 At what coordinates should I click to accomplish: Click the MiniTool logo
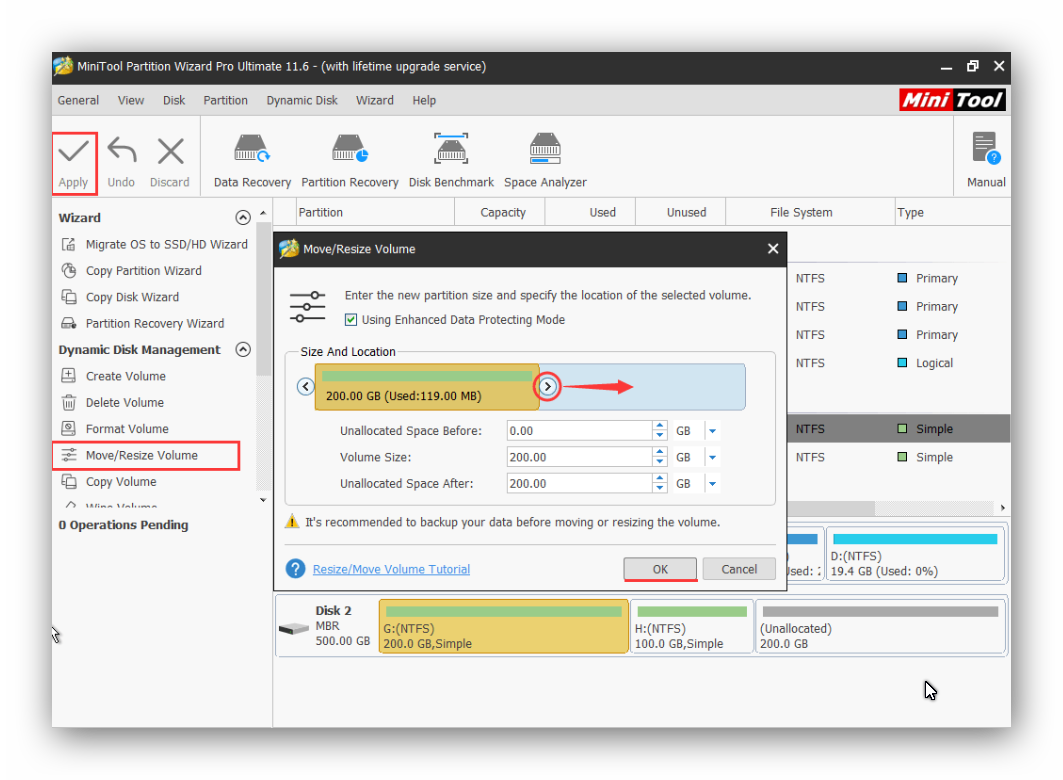tap(952, 100)
